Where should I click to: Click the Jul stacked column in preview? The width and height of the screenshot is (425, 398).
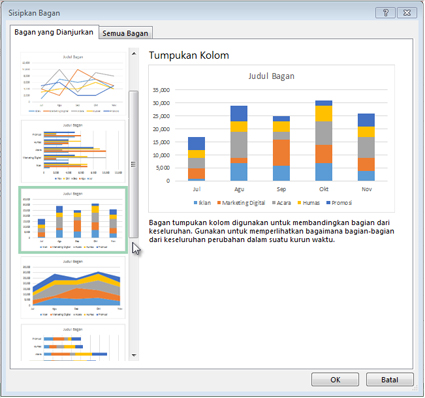[197, 159]
